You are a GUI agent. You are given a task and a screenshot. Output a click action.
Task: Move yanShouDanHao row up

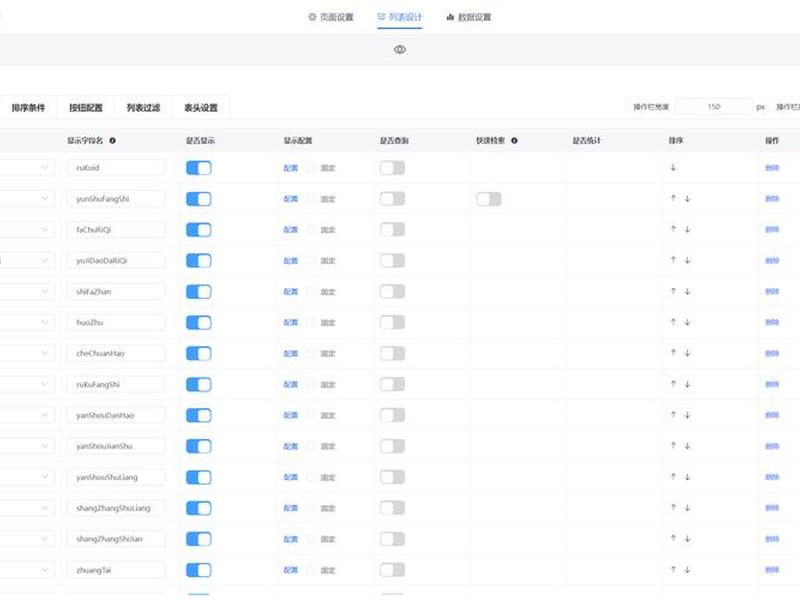(x=673, y=415)
